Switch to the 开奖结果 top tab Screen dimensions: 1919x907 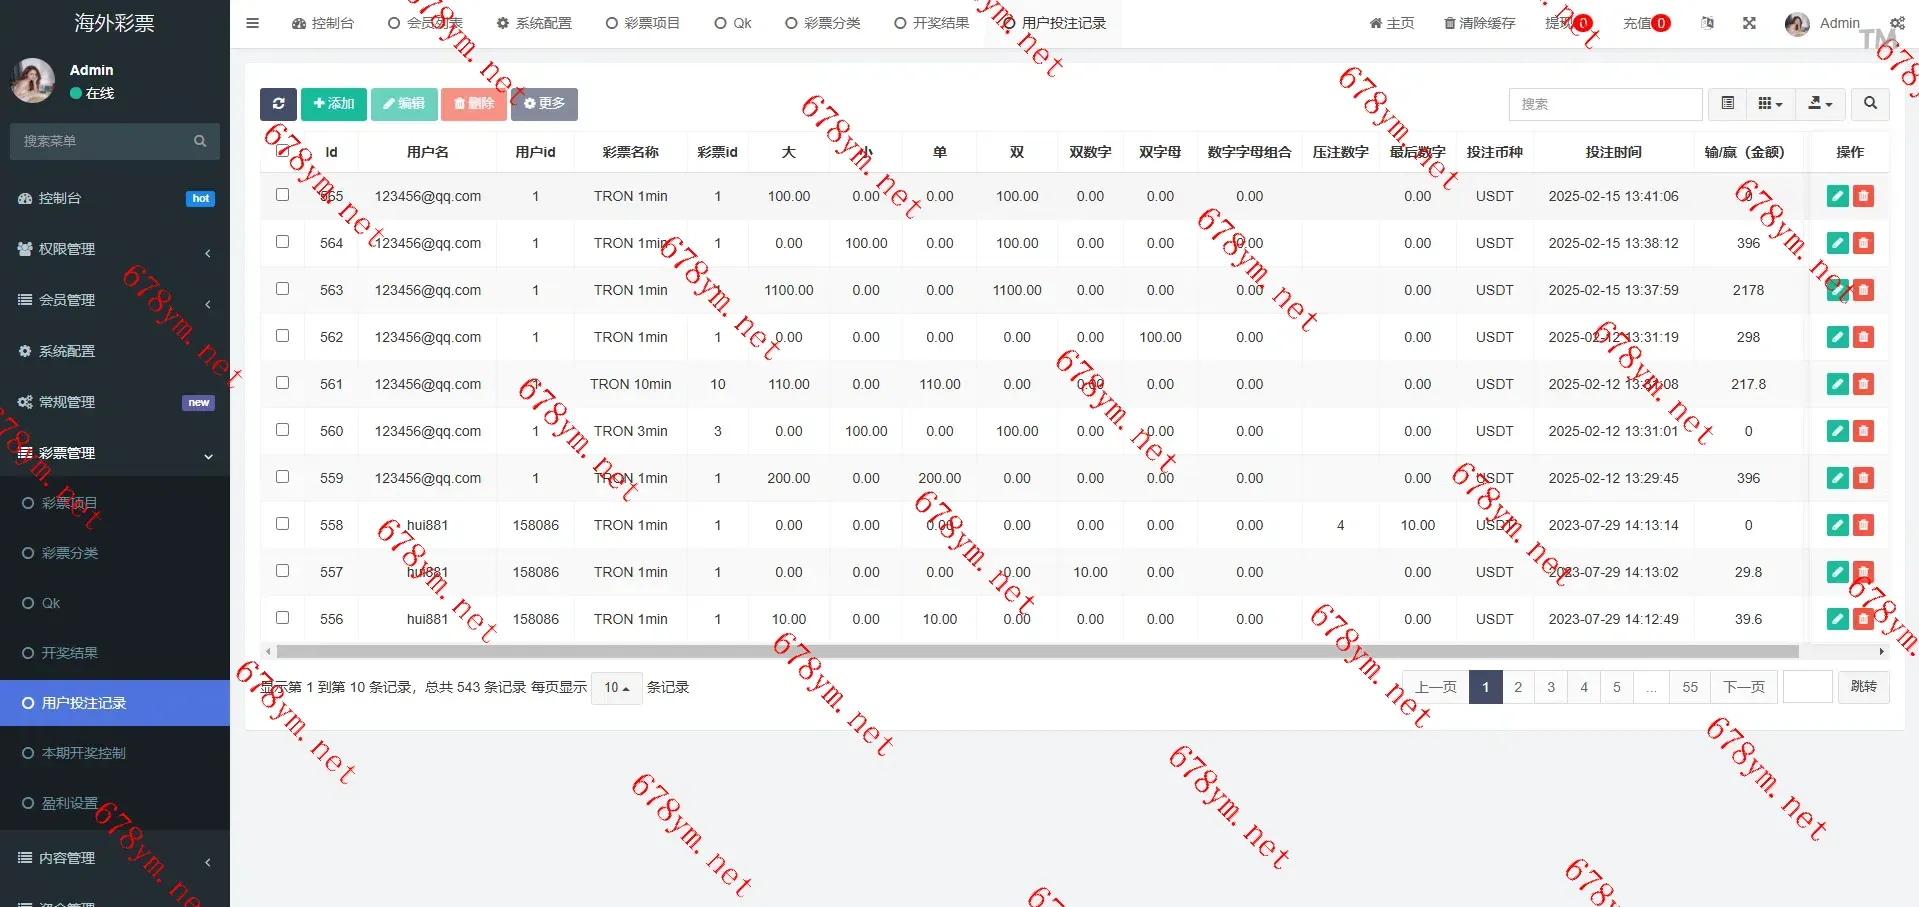point(931,23)
